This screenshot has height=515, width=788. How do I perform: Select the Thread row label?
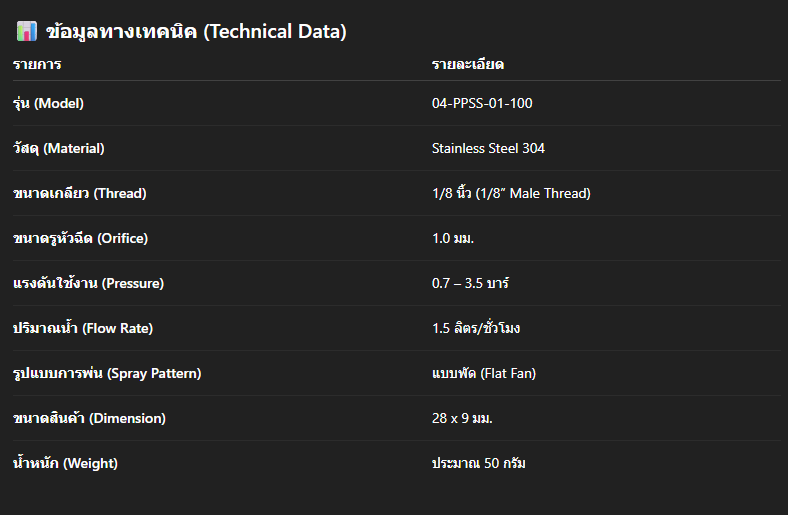[79, 193]
